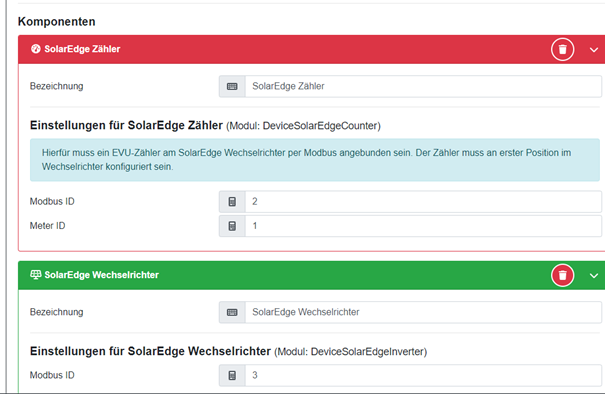Click calculator icon next to Zähler Modbus ID
Viewport: 605px width, 394px height.
tap(232, 201)
